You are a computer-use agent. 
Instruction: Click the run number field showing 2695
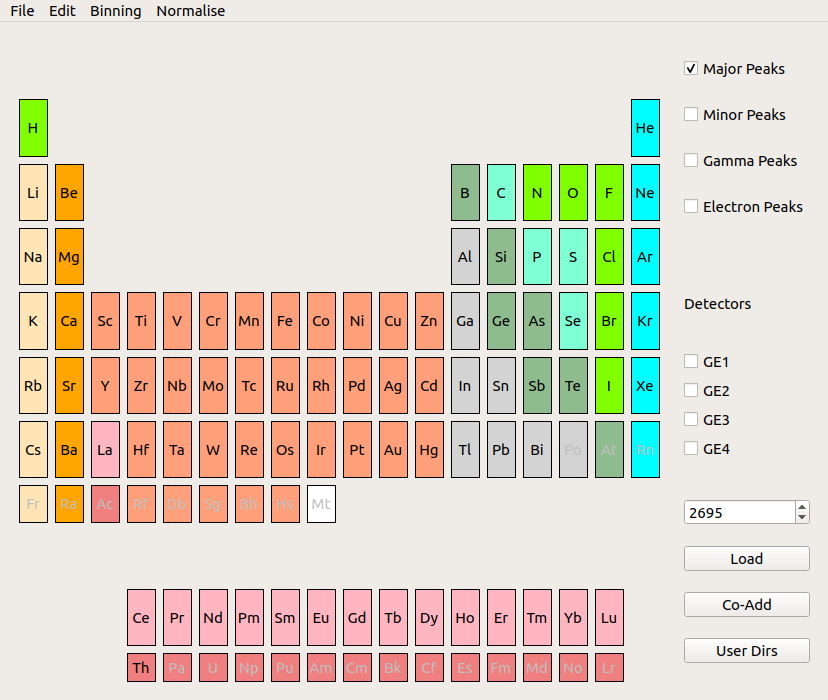pyautogui.click(x=738, y=512)
